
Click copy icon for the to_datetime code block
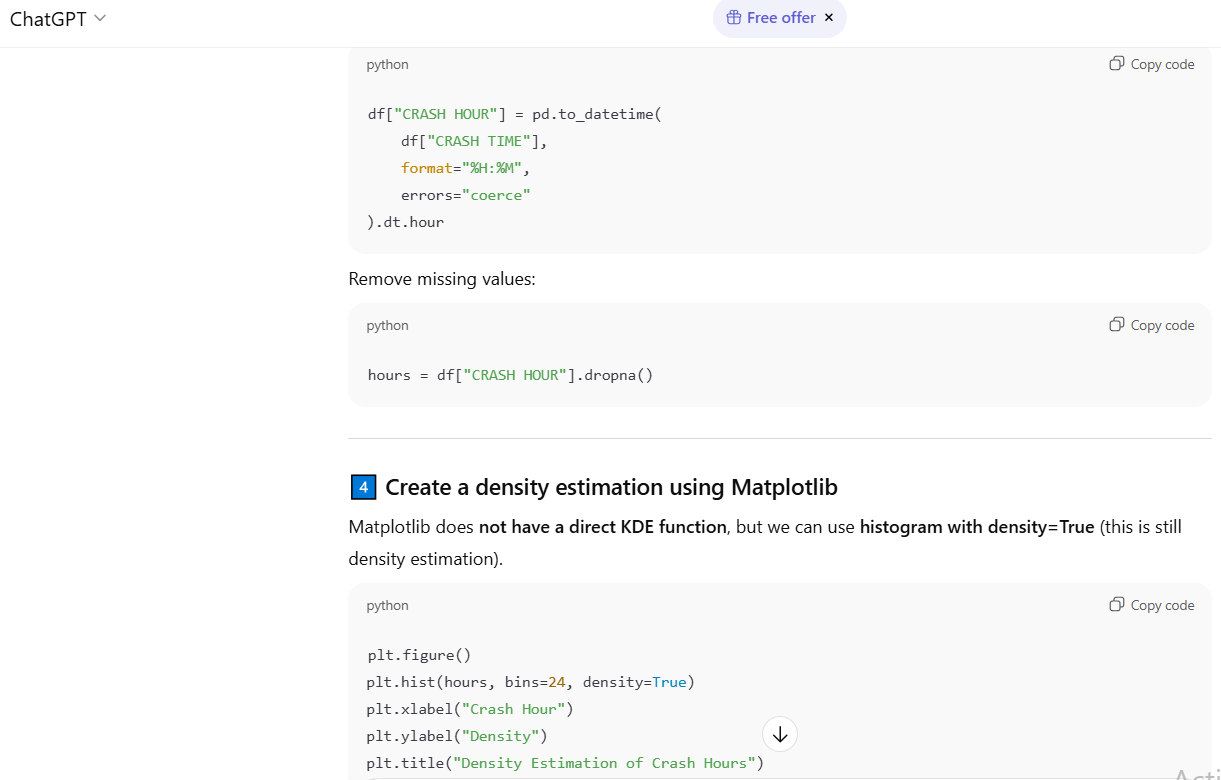pyautogui.click(x=1117, y=64)
